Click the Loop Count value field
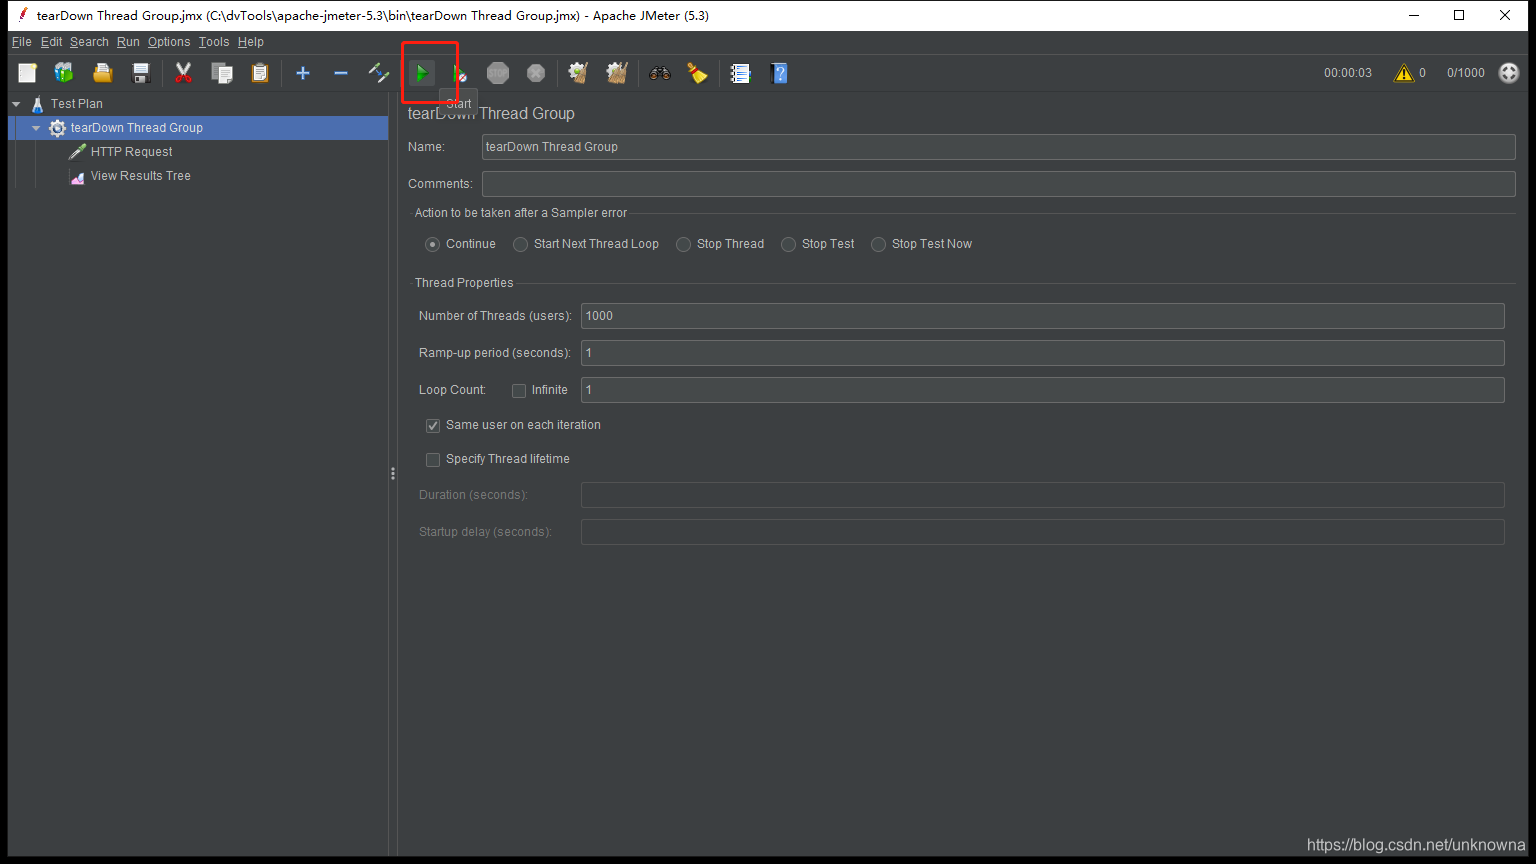The width and height of the screenshot is (1536, 864). [1042, 390]
